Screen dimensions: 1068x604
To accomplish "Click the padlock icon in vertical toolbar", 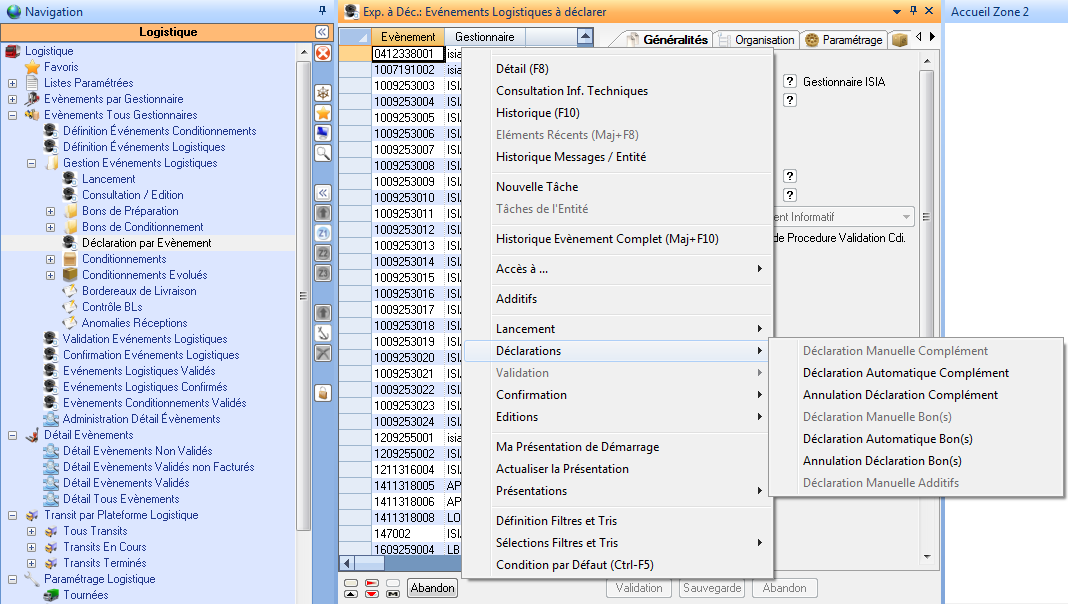I will 323,393.
